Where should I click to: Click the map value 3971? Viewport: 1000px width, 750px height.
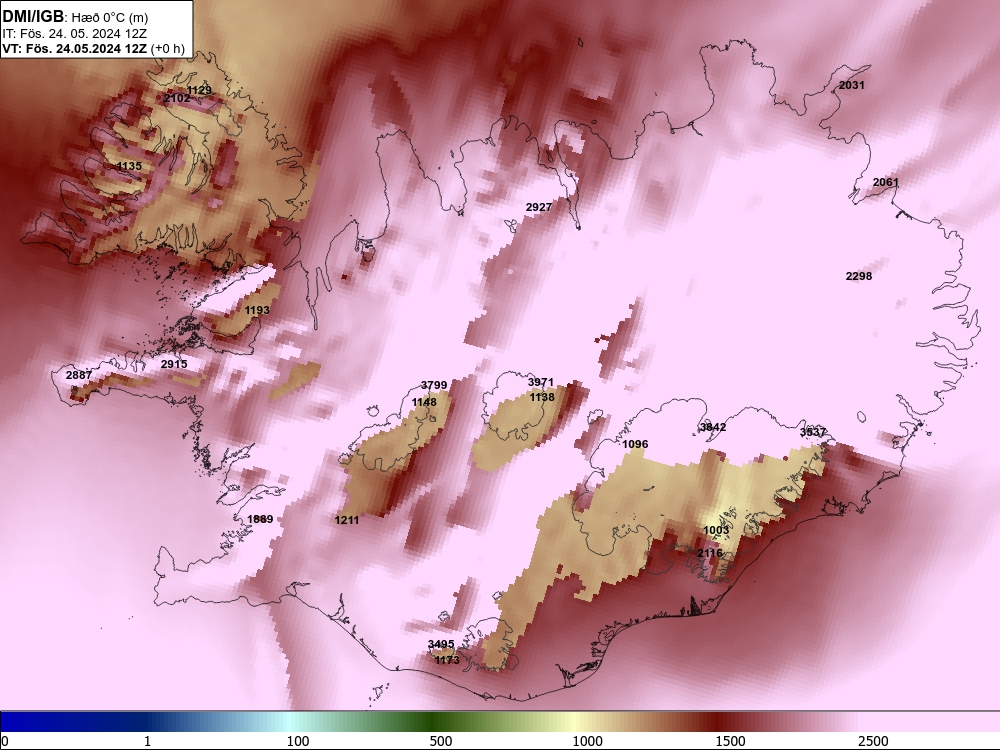[x=541, y=382]
